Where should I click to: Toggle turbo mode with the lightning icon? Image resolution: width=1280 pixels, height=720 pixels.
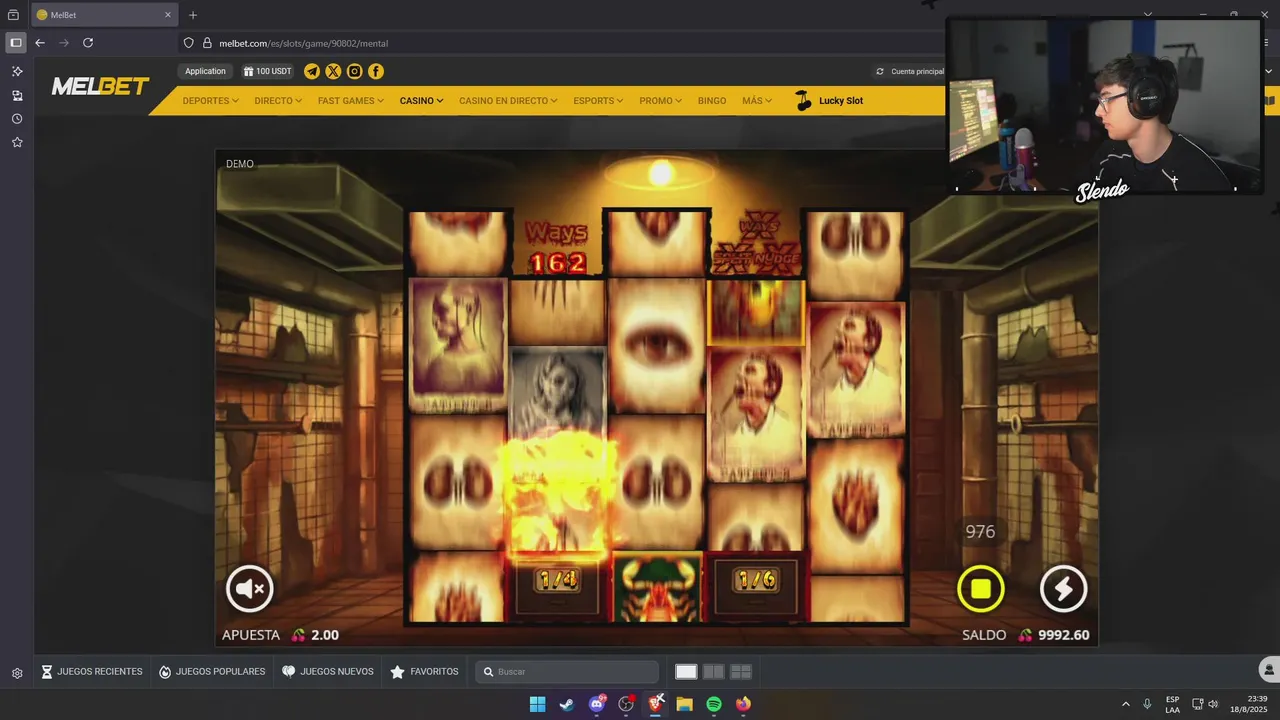pyautogui.click(x=1063, y=589)
